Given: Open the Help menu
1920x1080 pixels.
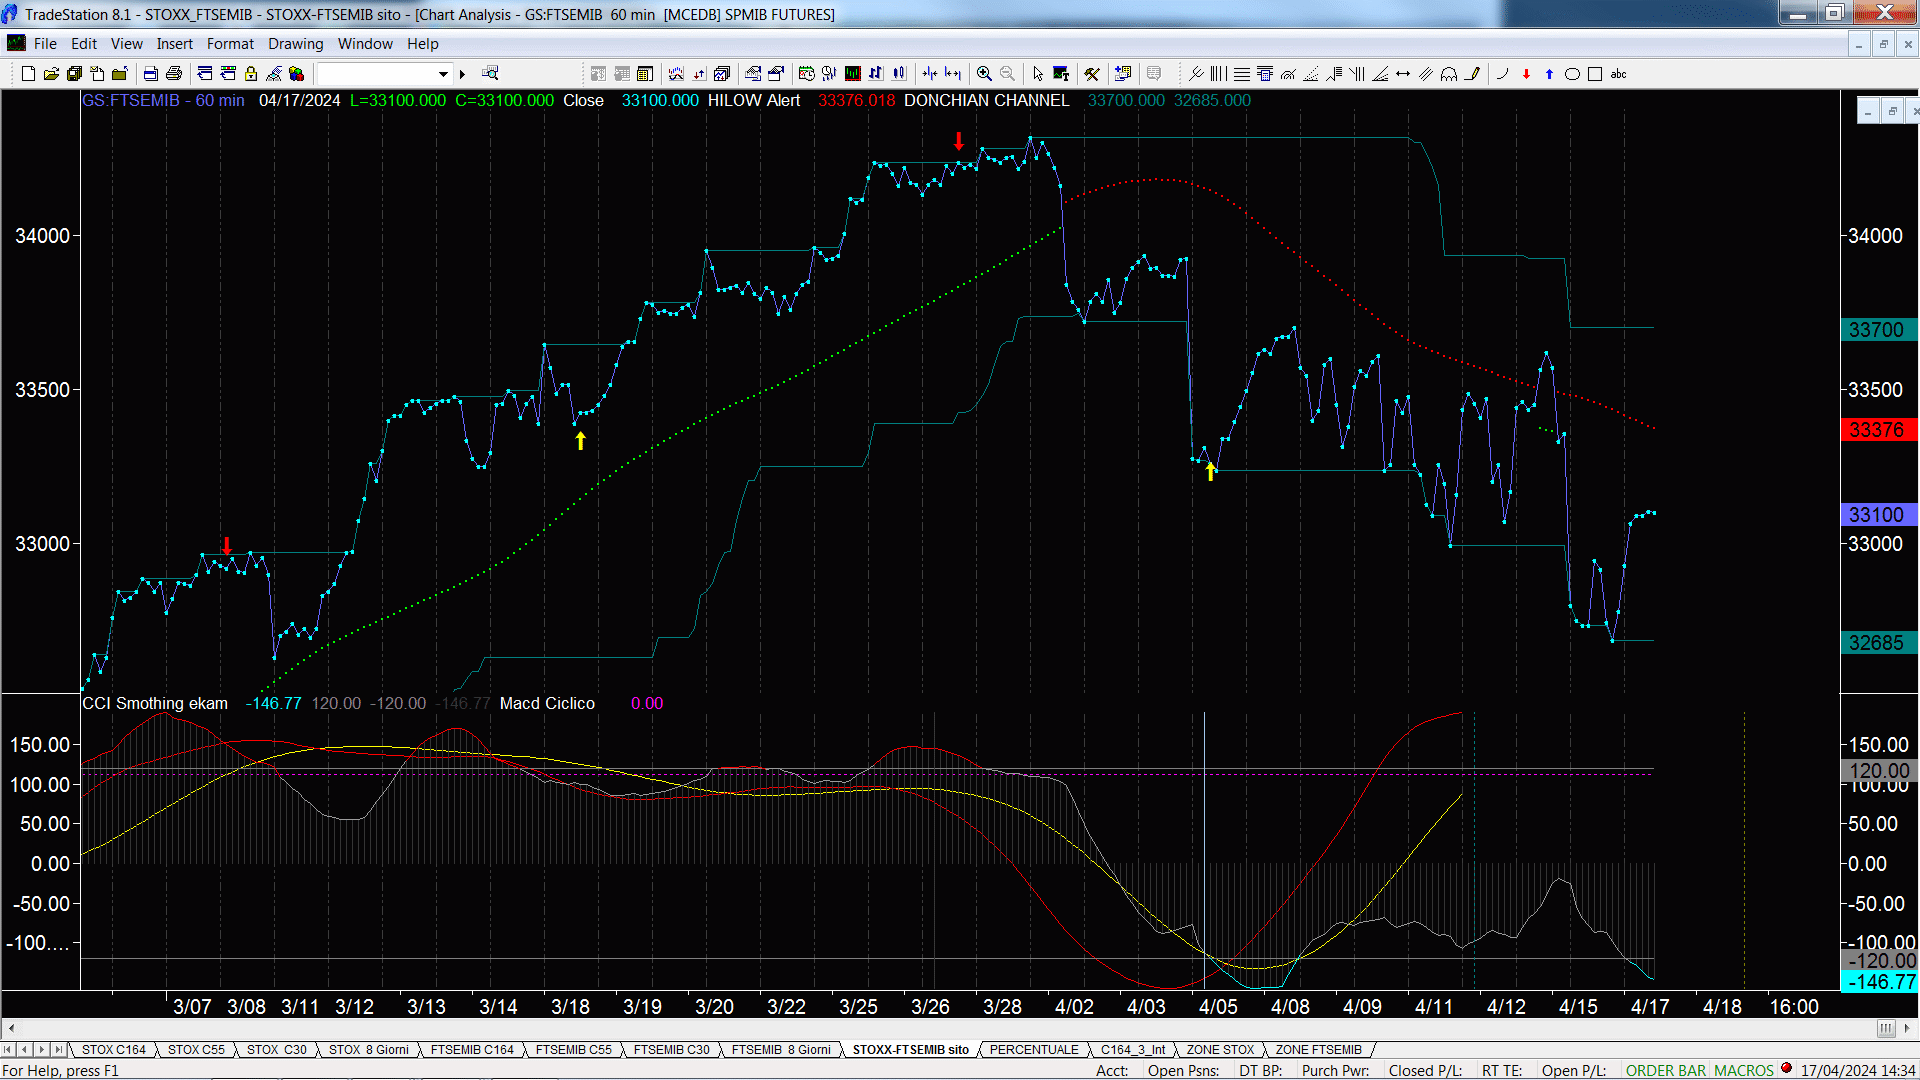Looking at the screenshot, I should click(422, 44).
